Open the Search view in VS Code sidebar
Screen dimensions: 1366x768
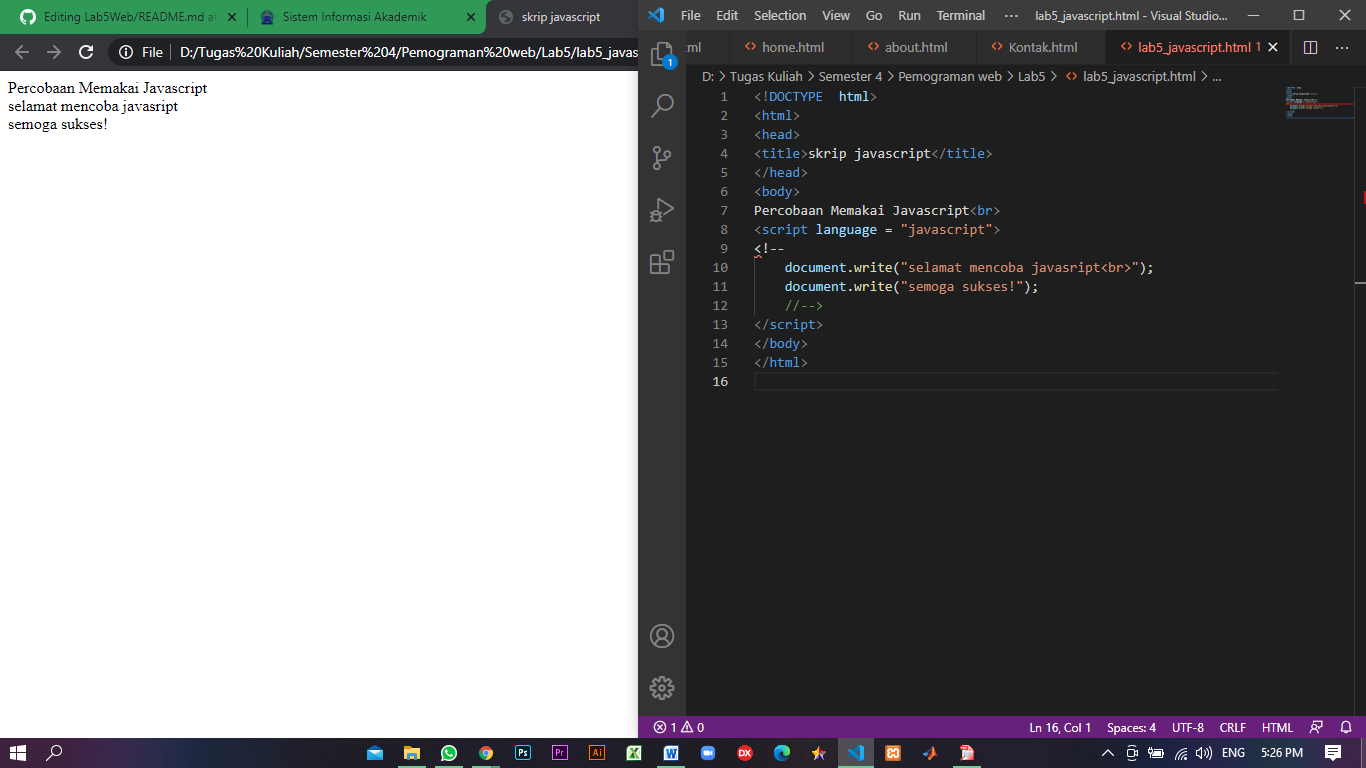click(x=661, y=105)
